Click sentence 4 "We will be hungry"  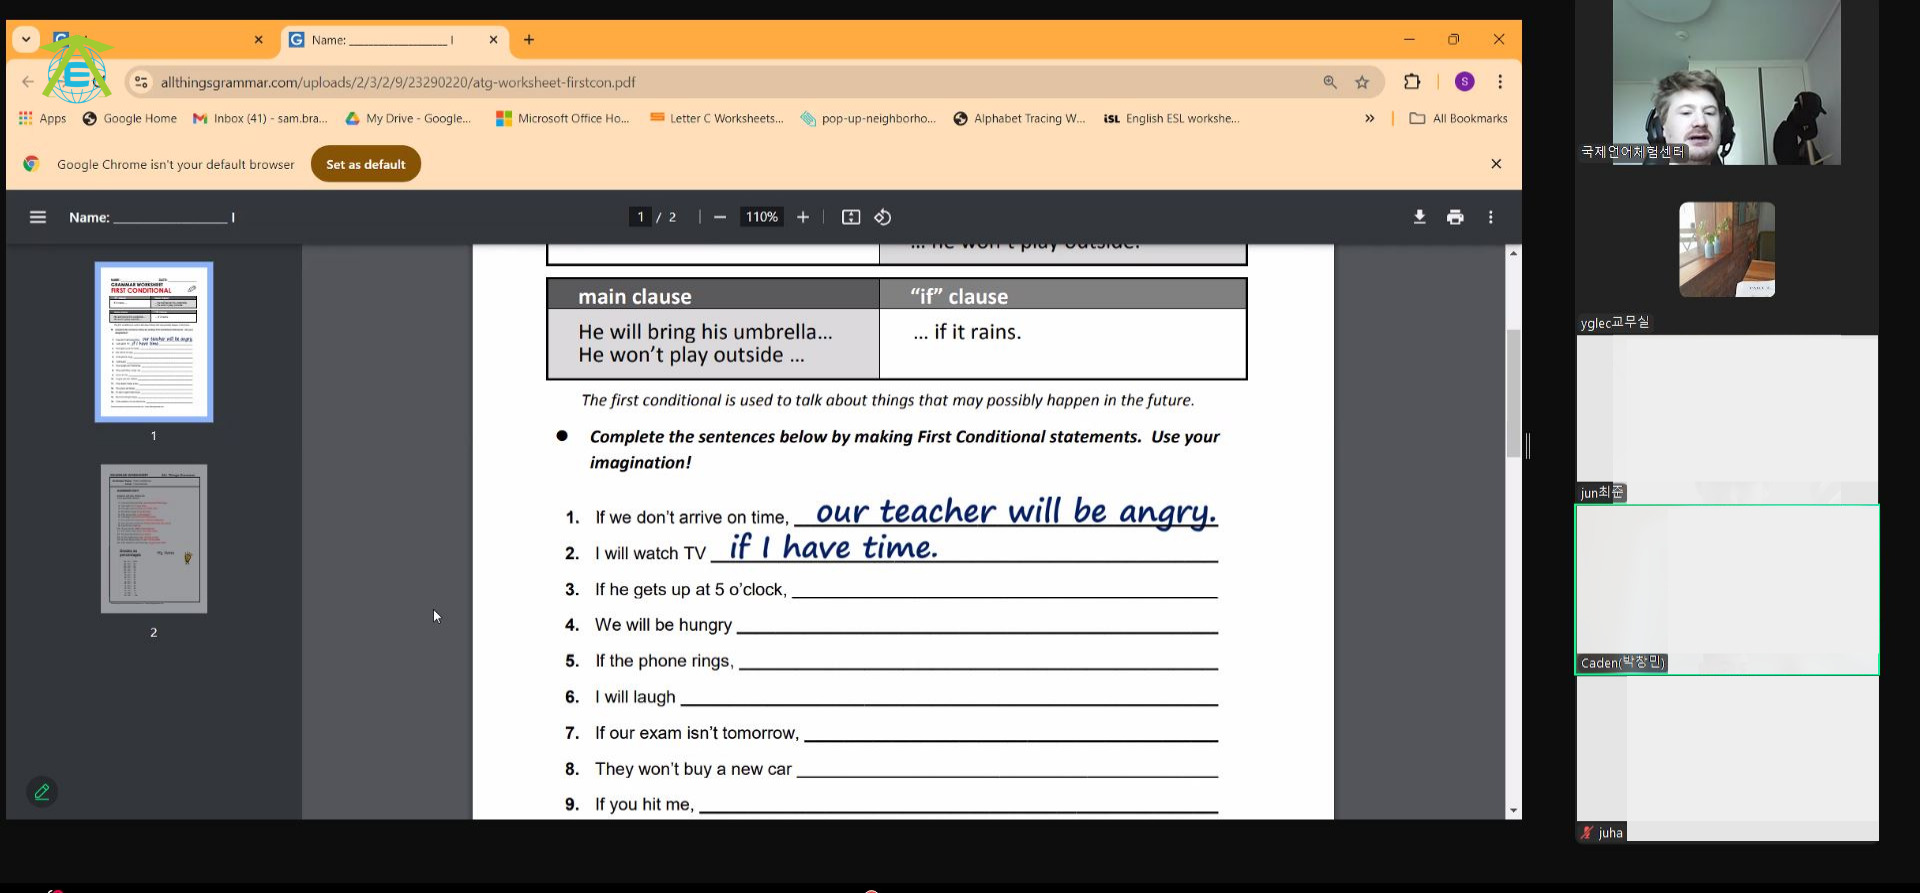(x=663, y=625)
